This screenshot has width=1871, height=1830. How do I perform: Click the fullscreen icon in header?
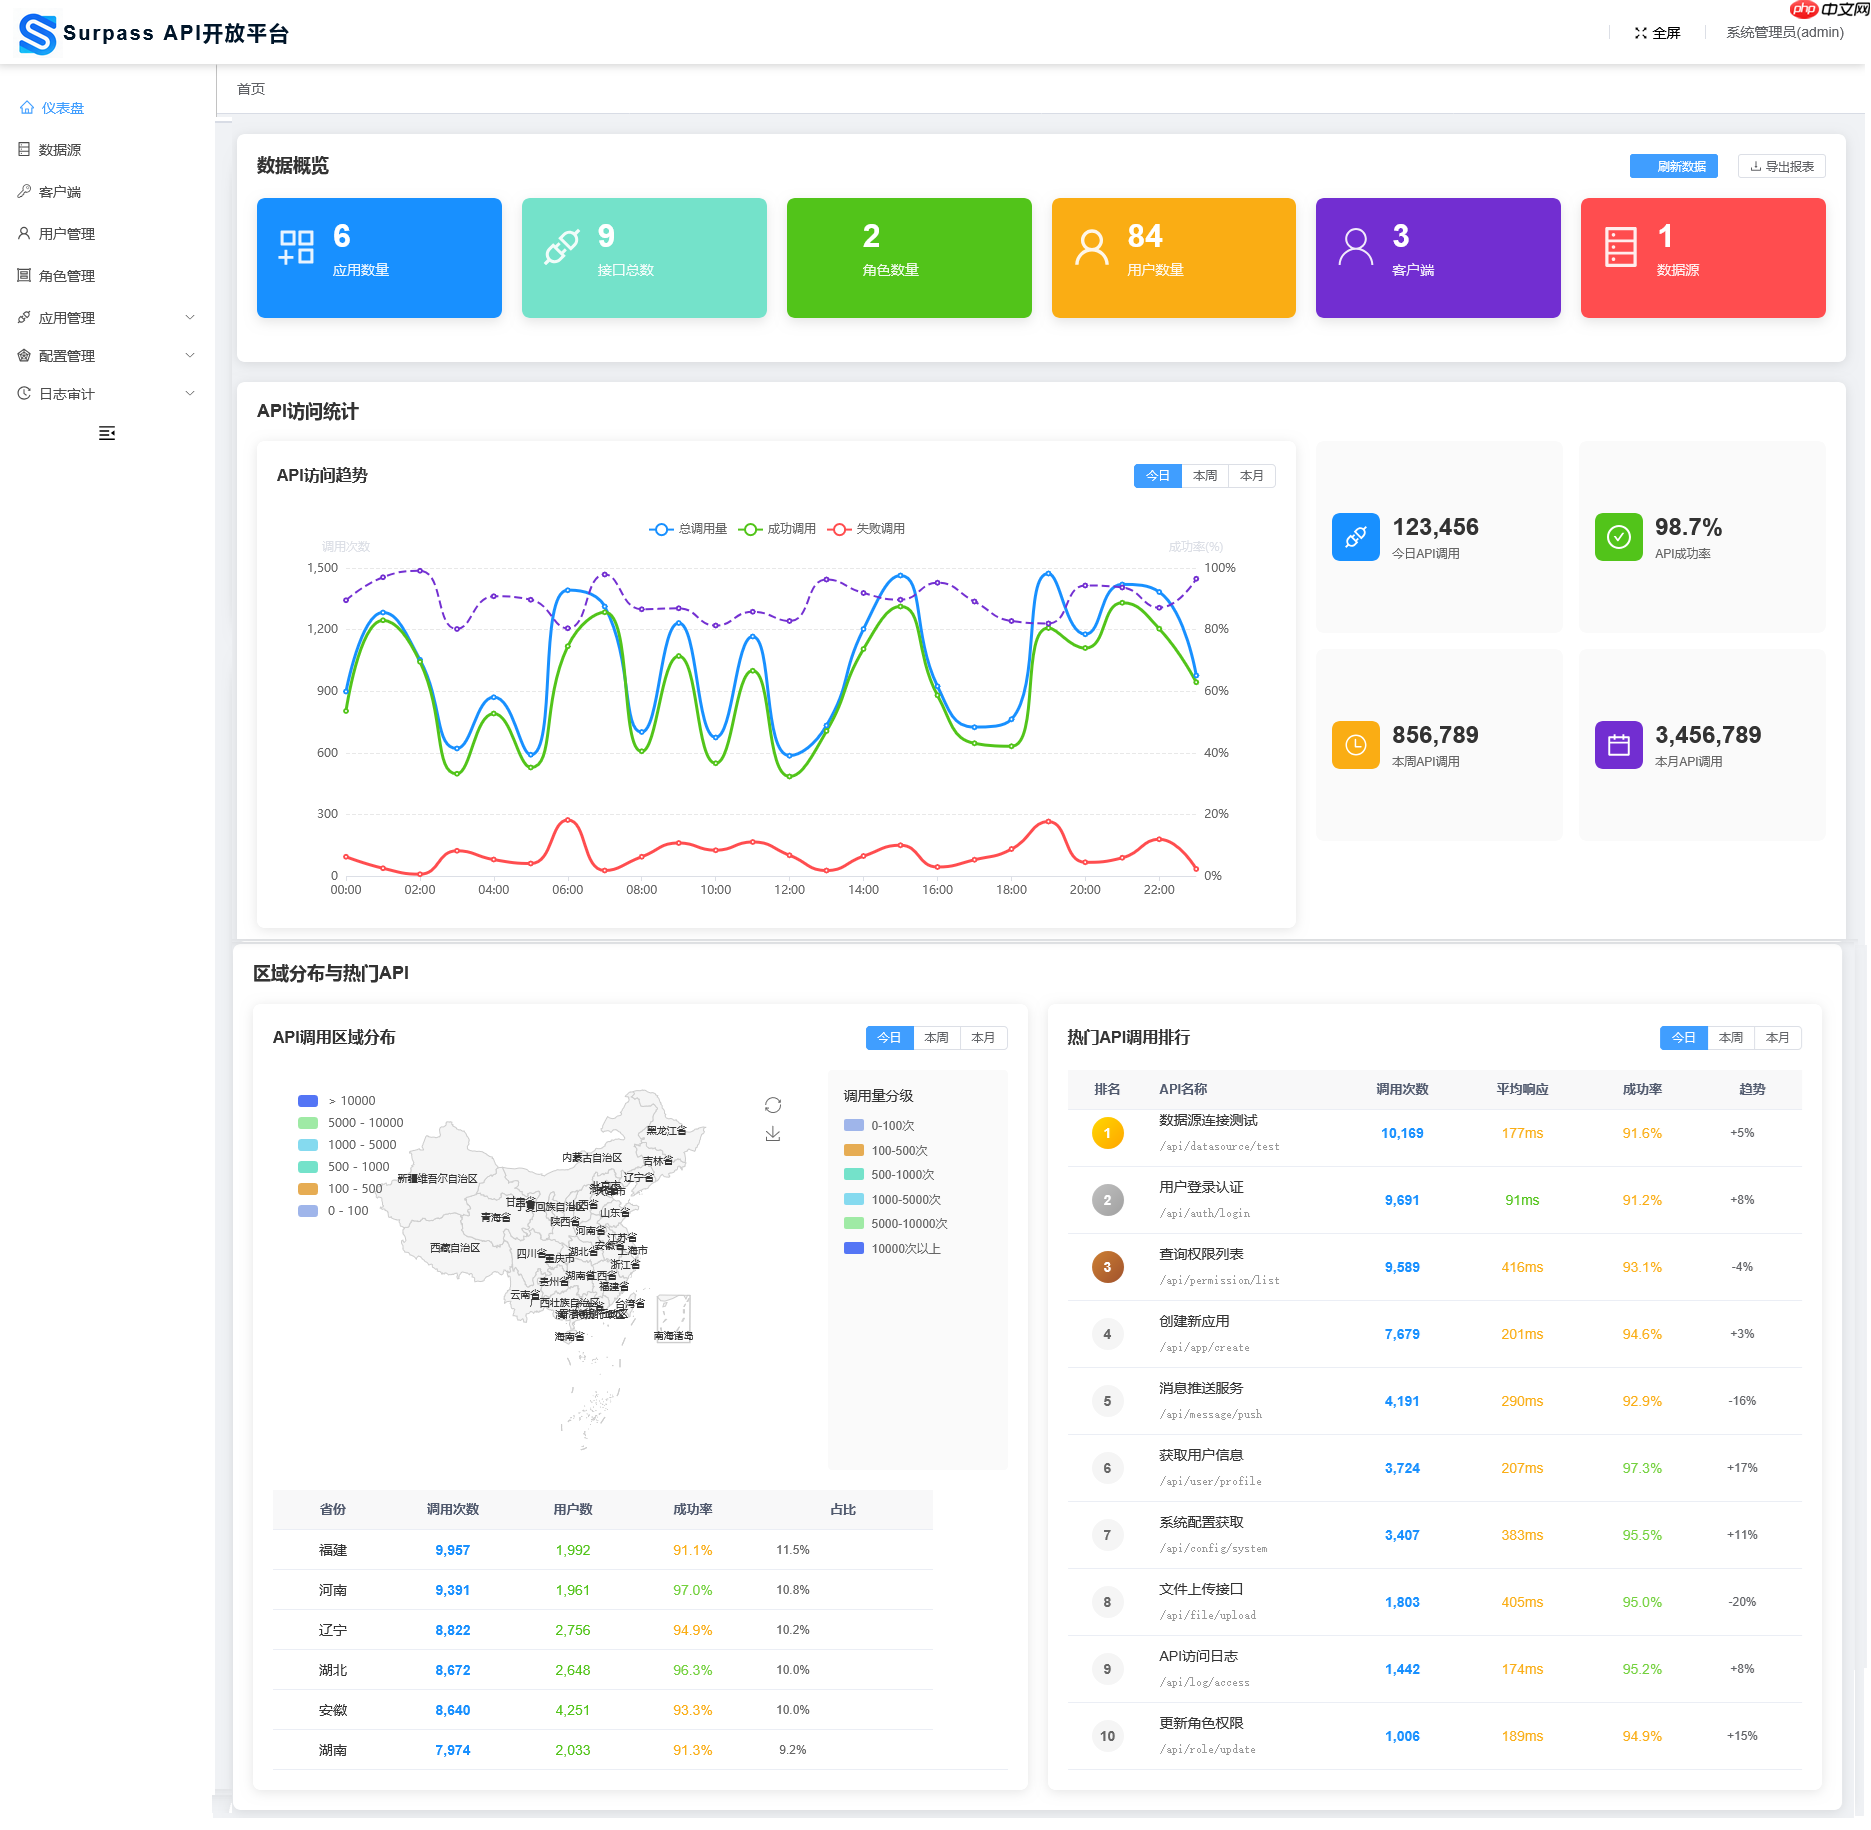click(x=1641, y=33)
